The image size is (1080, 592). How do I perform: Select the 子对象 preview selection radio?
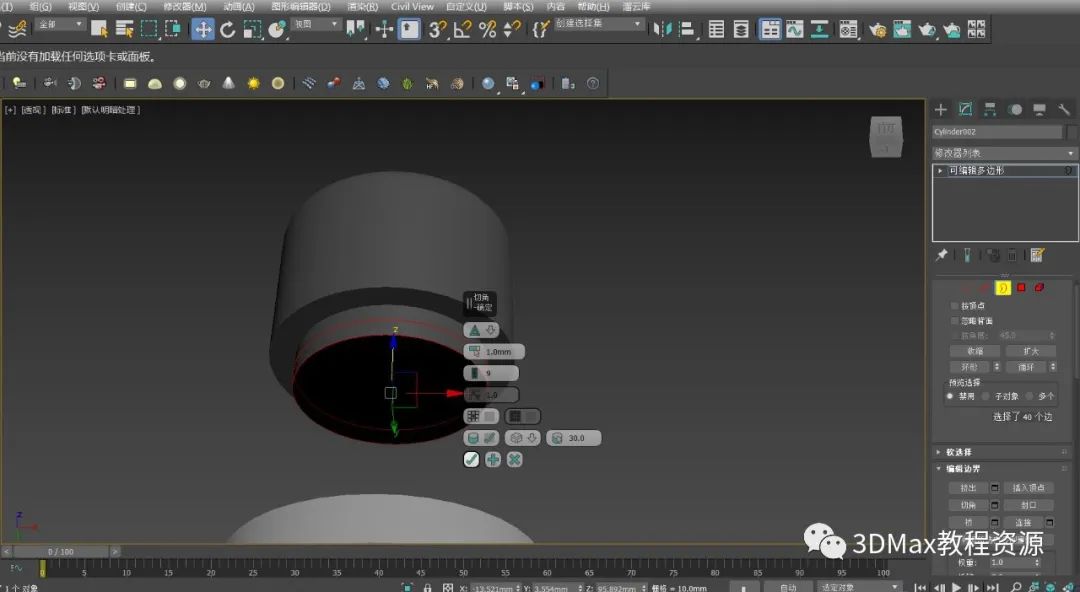pyautogui.click(x=987, y=396)
